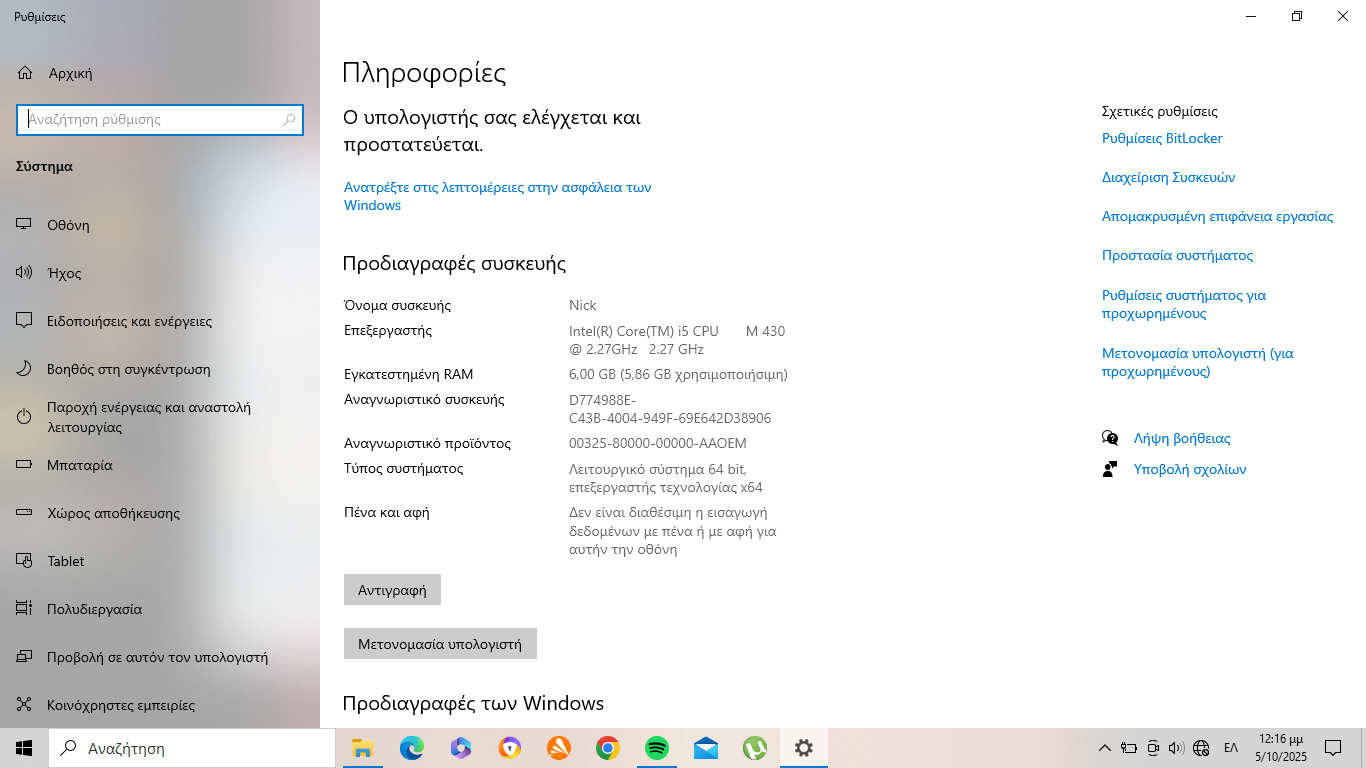Click the magnifier icon in the settings search box

click(290, 120)
